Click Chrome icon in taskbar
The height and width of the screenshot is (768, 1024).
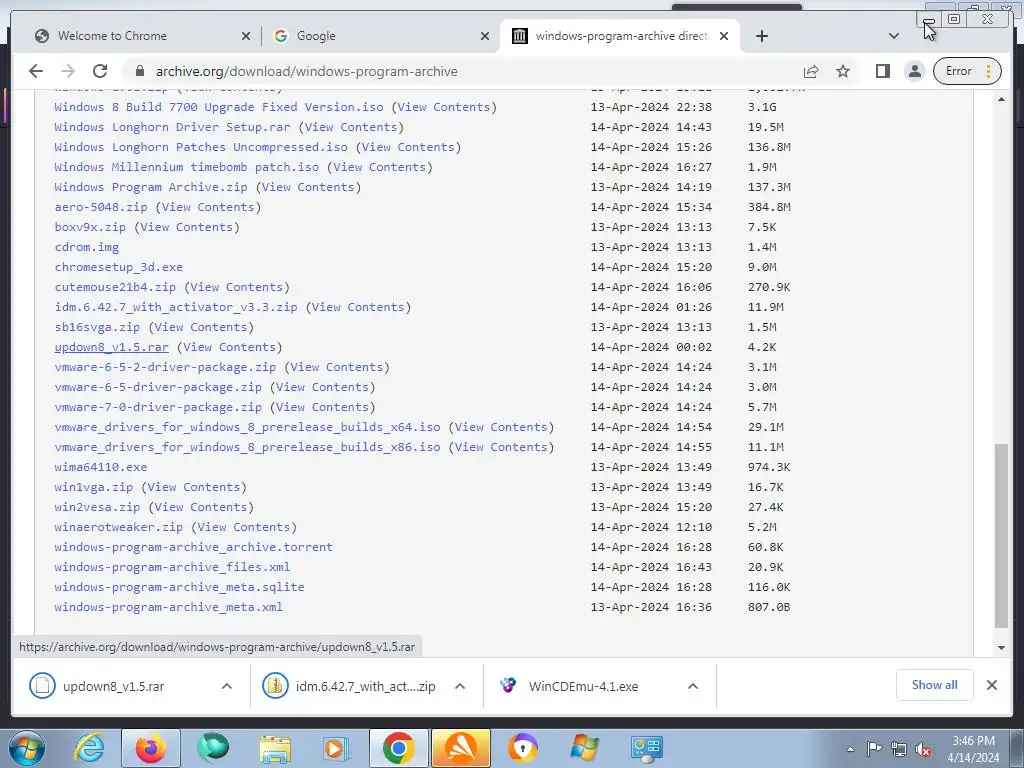pyautogui.click(x=398, y=748)
